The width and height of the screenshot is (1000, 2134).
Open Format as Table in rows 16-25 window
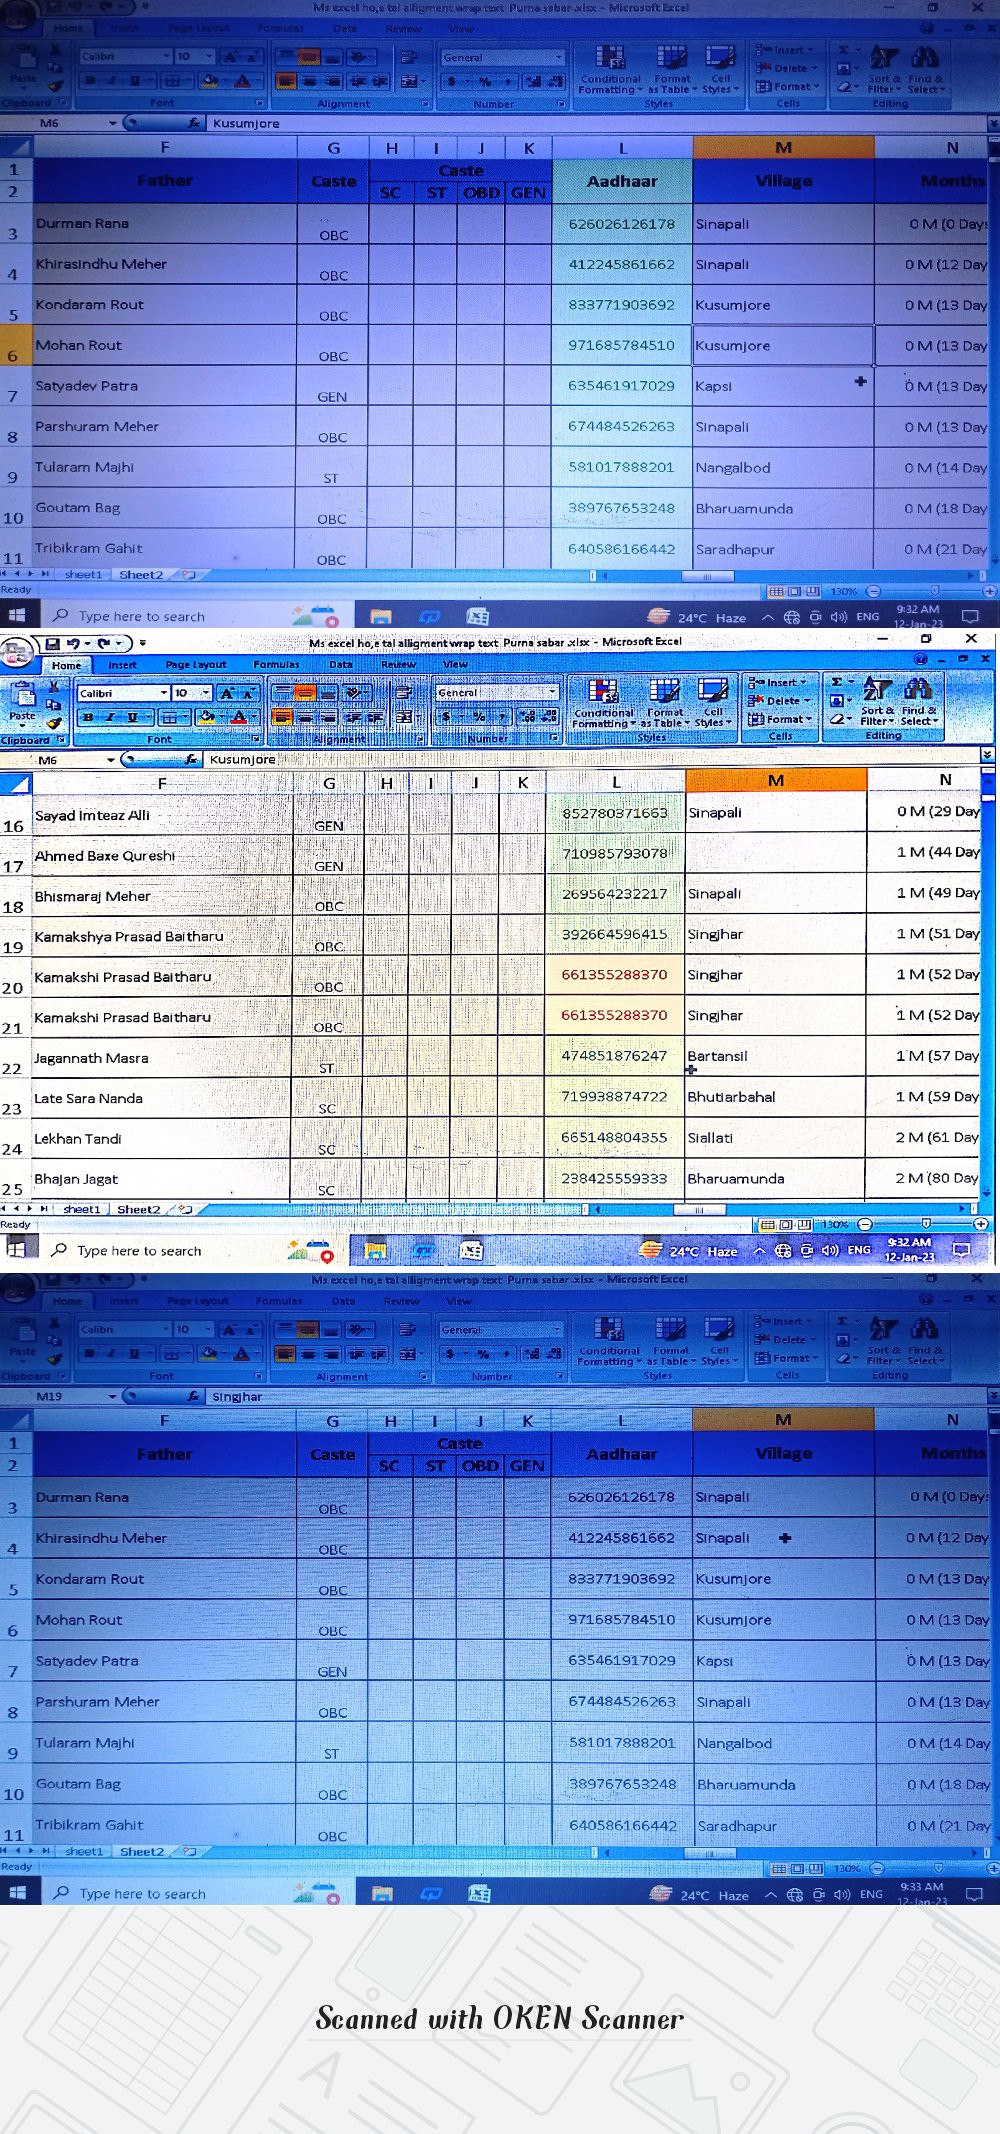point(665,701)
